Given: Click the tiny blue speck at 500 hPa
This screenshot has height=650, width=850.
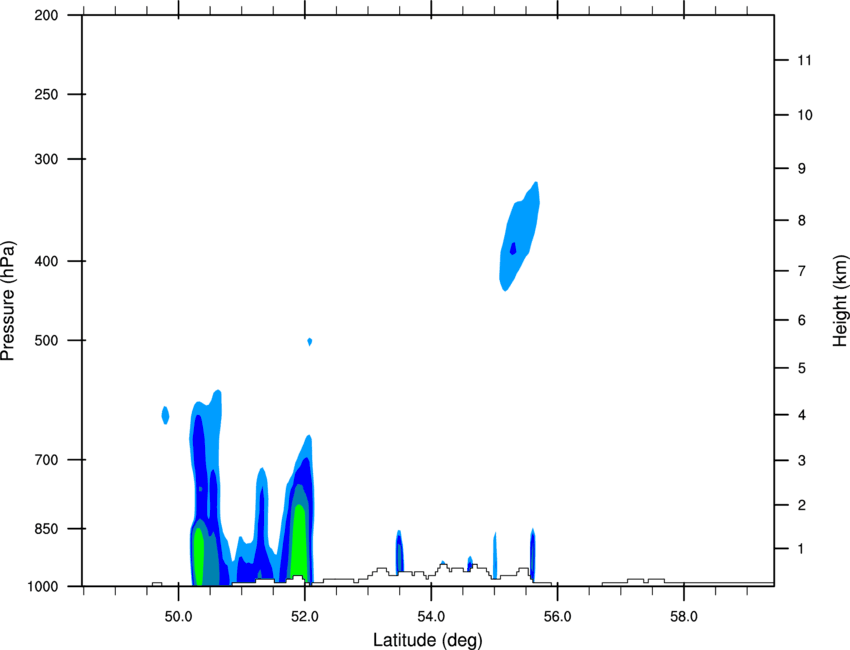Looking at the screenshot, I should click(310, 342).
